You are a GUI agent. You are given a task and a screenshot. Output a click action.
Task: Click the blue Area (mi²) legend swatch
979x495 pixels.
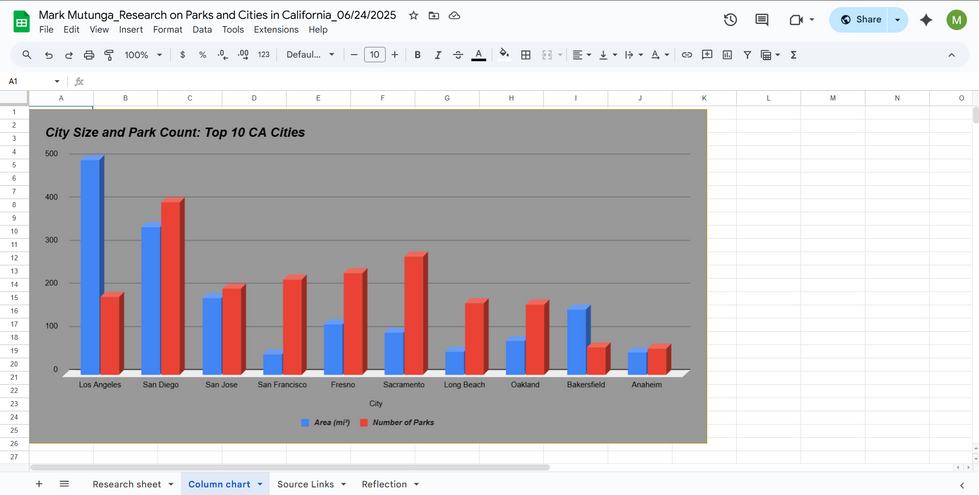point(305,423)
